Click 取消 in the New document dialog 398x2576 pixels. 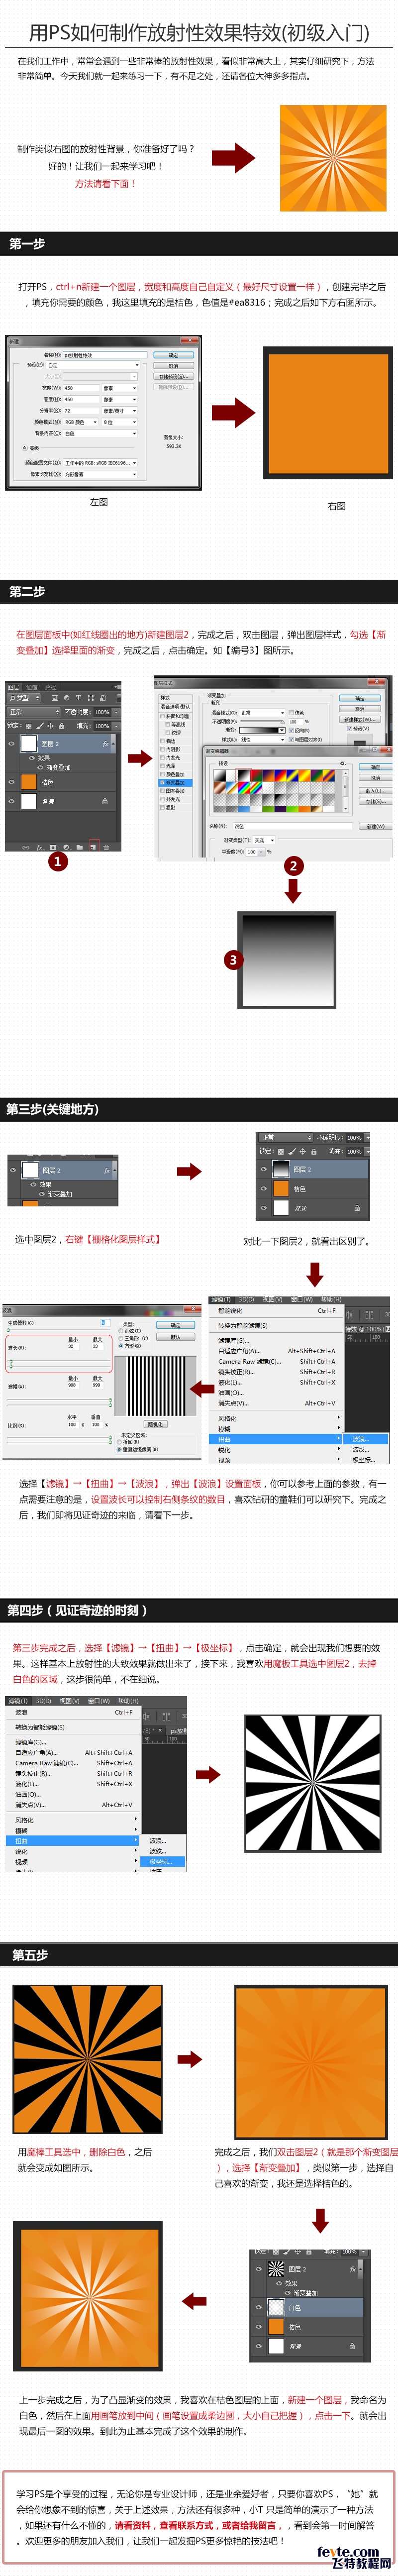[x=173, y=366]
